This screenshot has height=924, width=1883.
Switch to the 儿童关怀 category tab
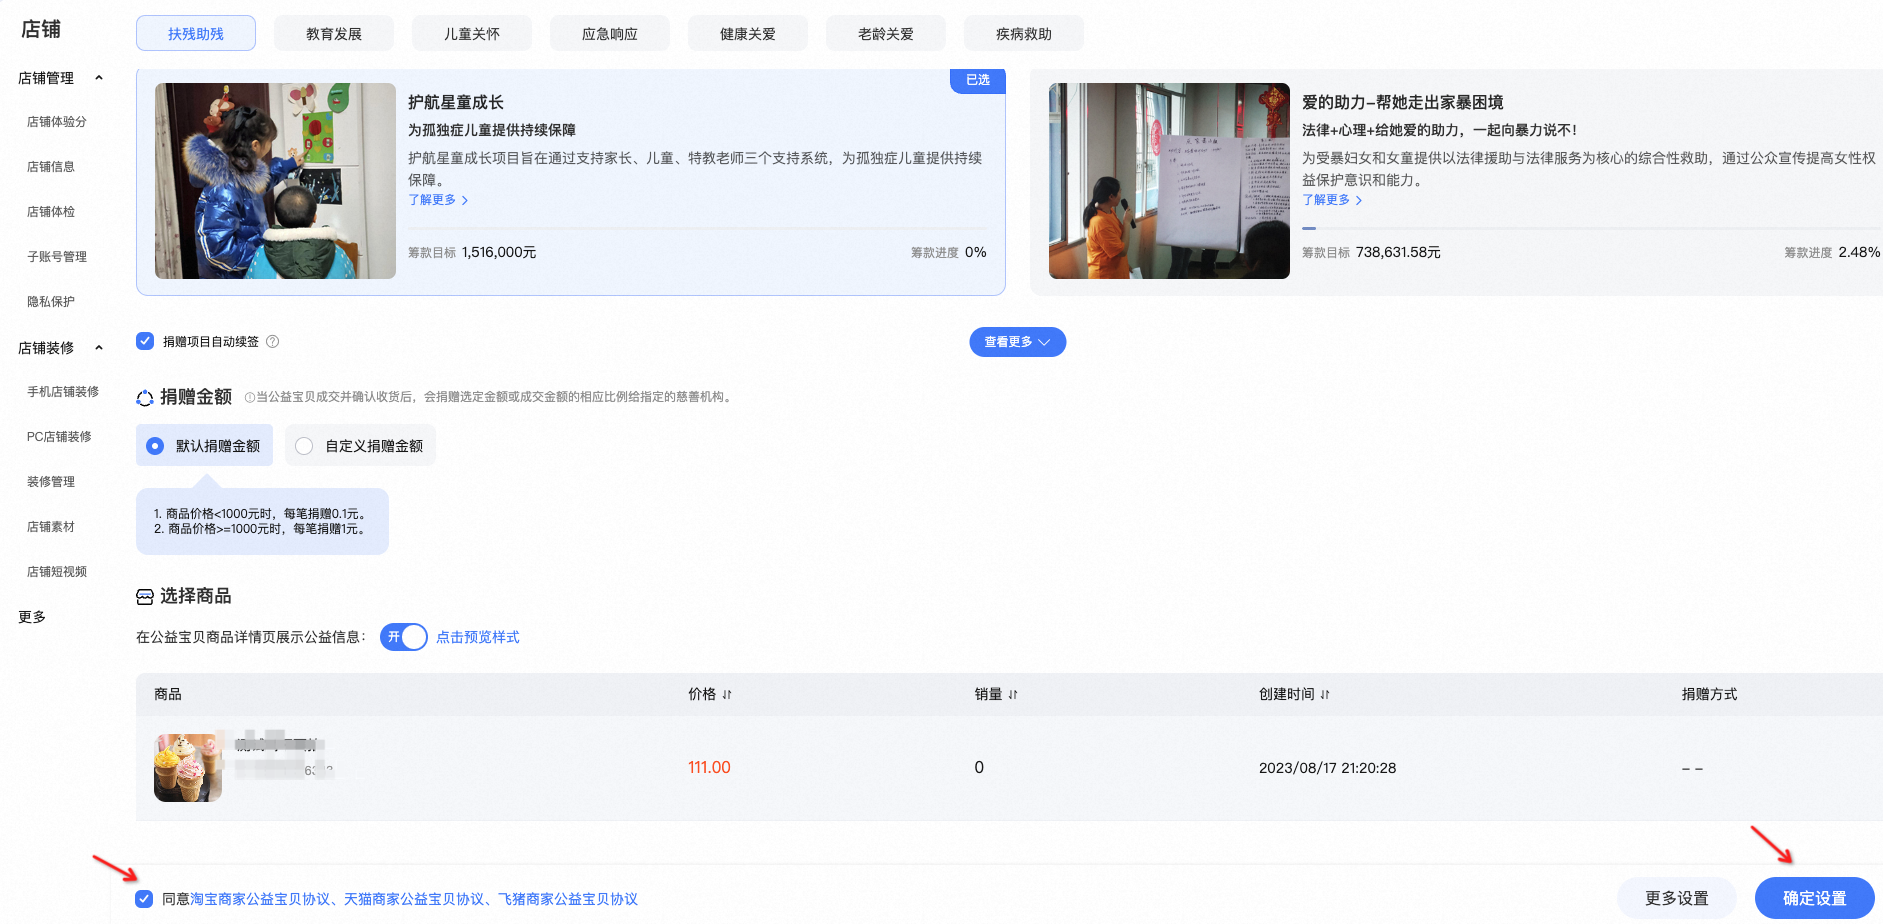[x=472, y=33]
